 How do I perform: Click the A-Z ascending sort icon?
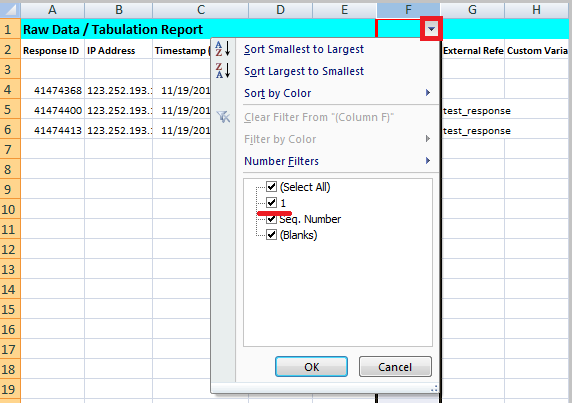point(223,49)
